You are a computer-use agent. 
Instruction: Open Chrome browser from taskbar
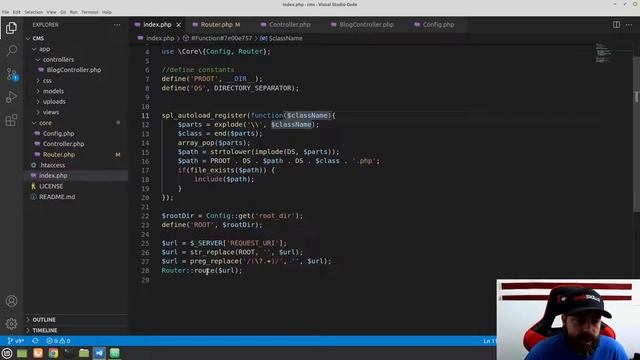(53, 353)
